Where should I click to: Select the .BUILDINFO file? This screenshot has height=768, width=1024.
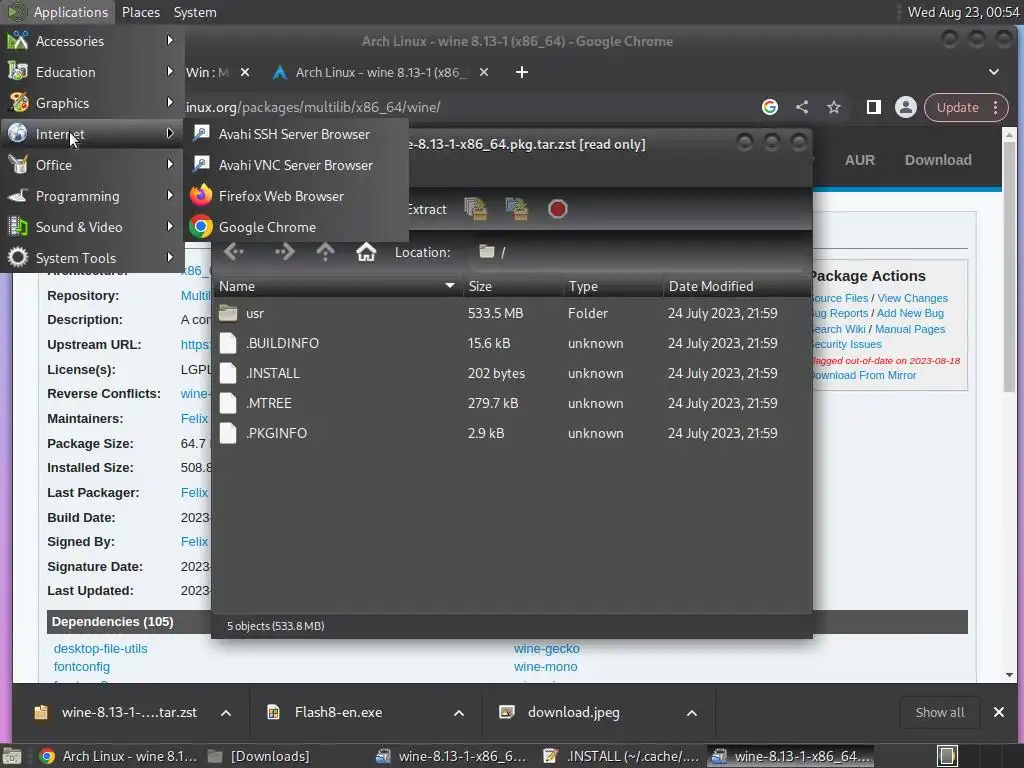512,344
